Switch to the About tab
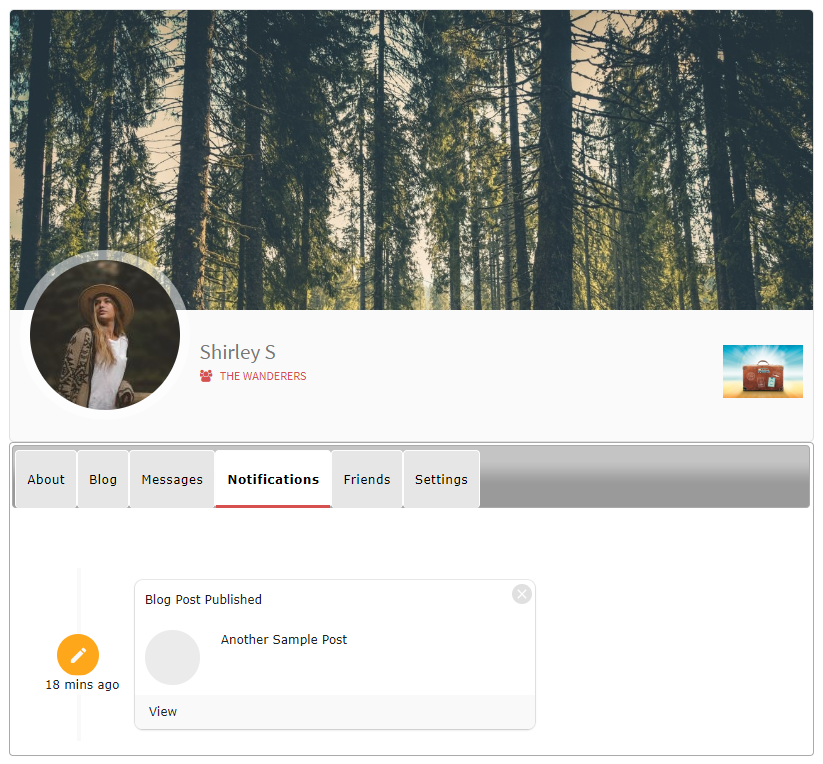This screenshot has height=764, width=823. (46, 479)
